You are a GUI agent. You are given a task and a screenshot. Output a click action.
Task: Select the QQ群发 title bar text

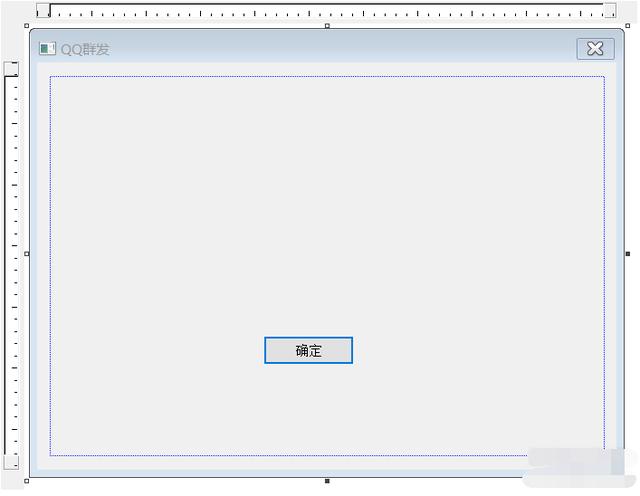pyautogui.click(x=85, y=49)
